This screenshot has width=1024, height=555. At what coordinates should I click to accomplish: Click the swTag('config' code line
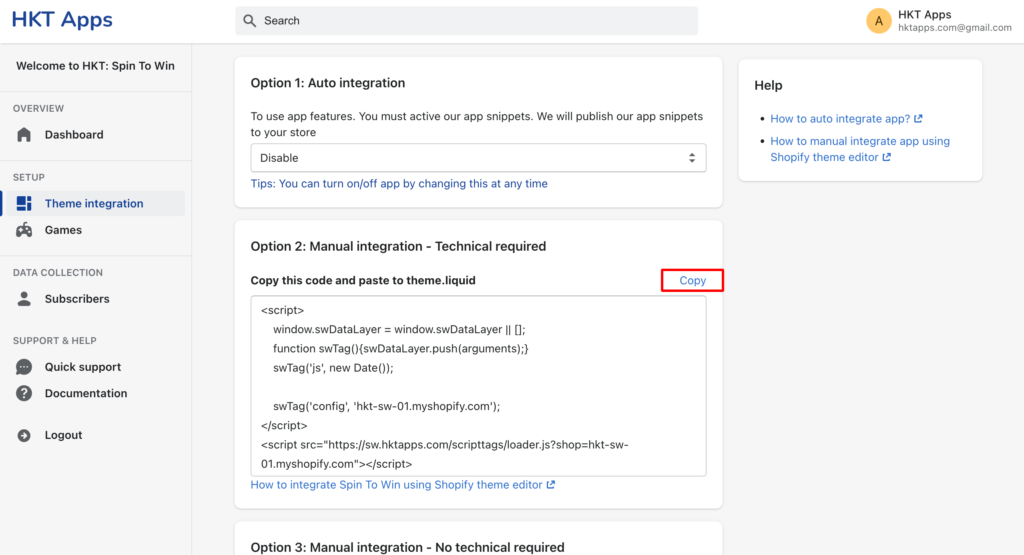click(387, 406)
